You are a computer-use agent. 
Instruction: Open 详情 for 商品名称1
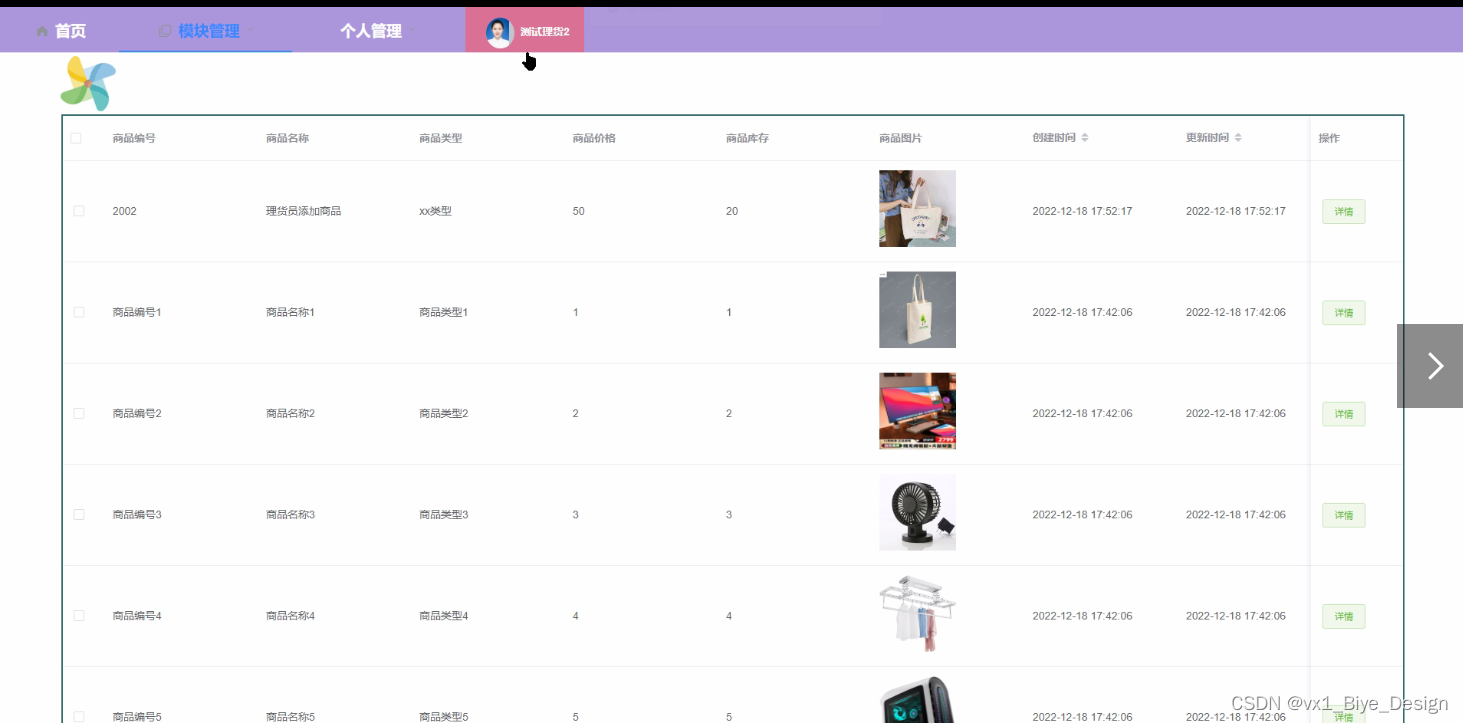coord(1343,313)
